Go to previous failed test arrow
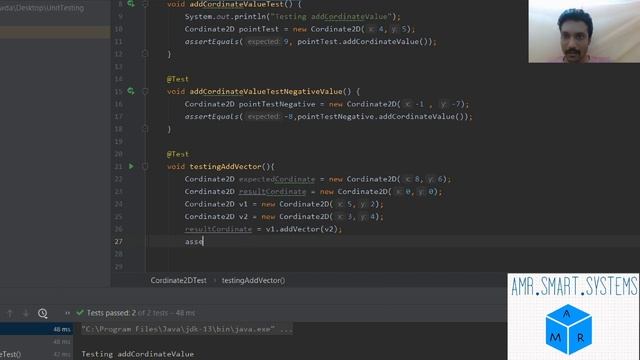This screenshot has height=360, width=640. tap(10, 313)
